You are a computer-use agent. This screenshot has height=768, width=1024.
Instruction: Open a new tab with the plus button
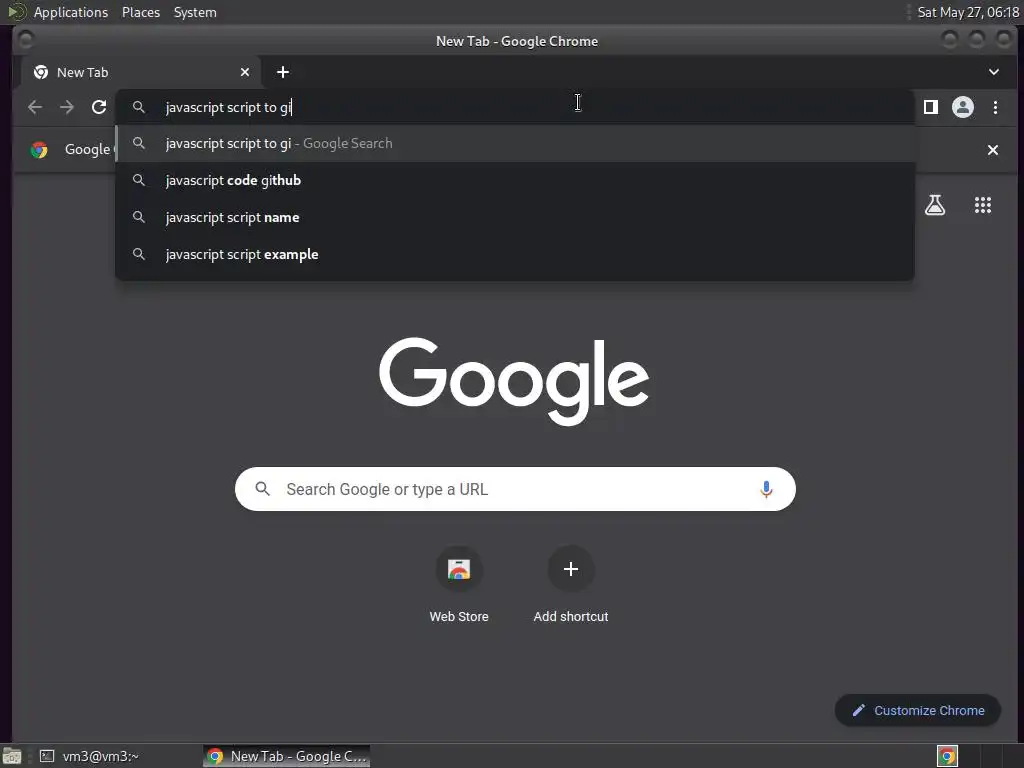click(283, 72)
